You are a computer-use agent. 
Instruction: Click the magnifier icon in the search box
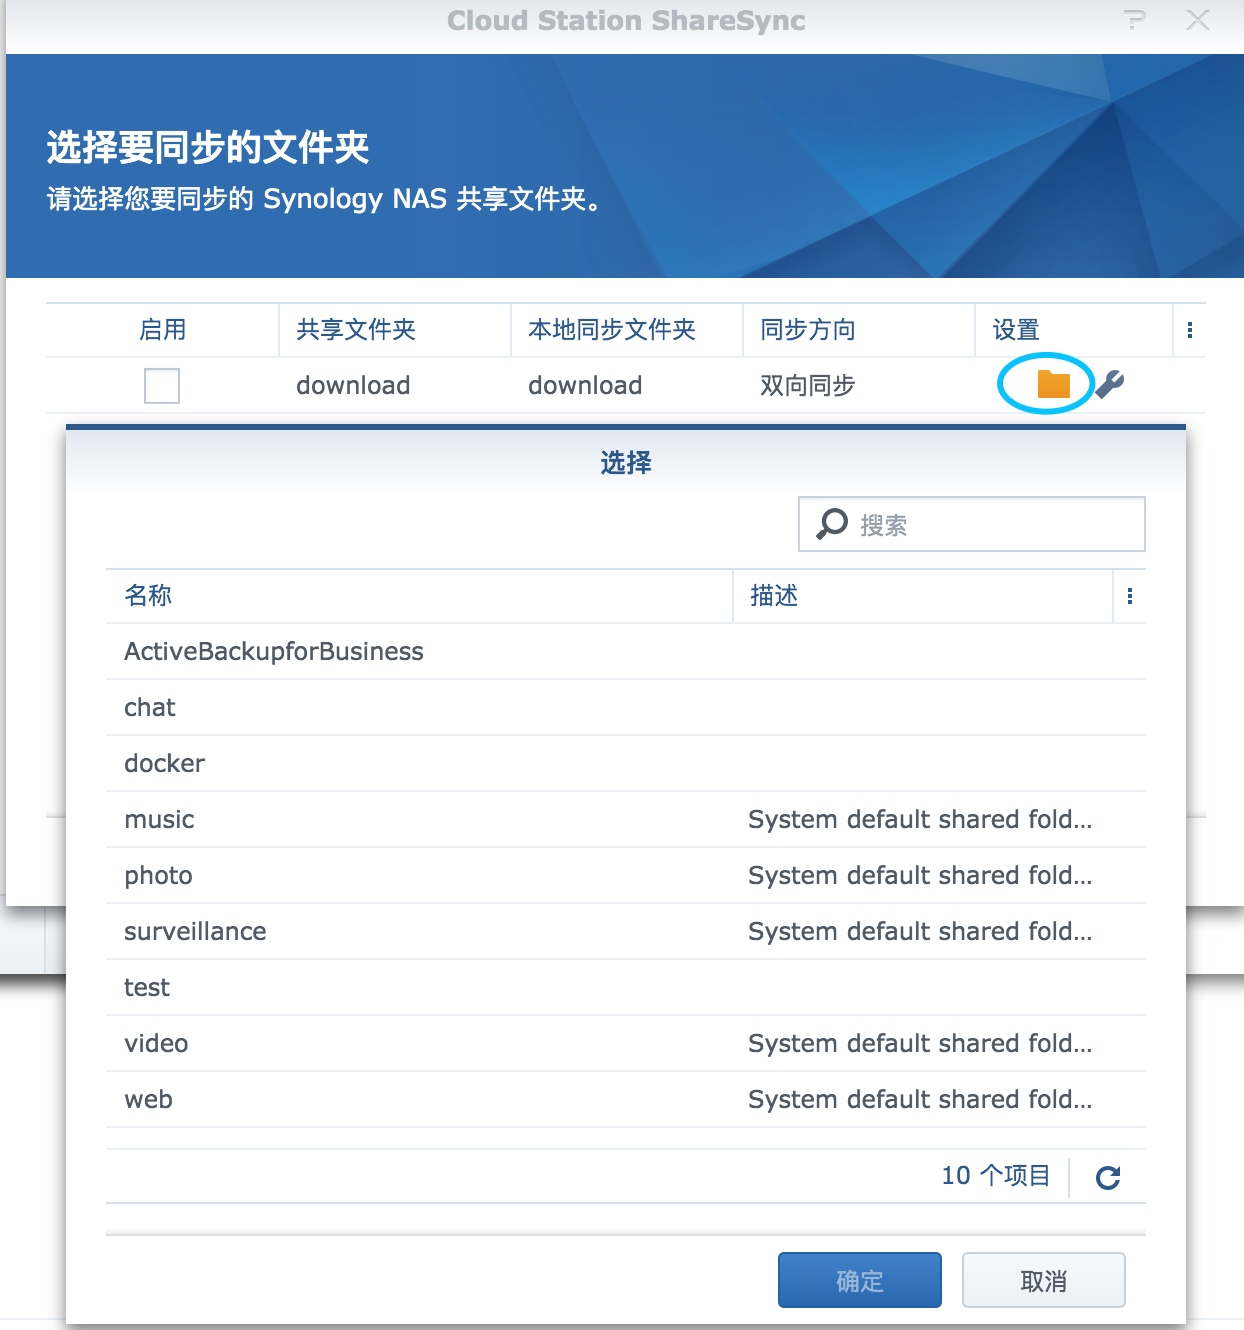click(832, 523)
